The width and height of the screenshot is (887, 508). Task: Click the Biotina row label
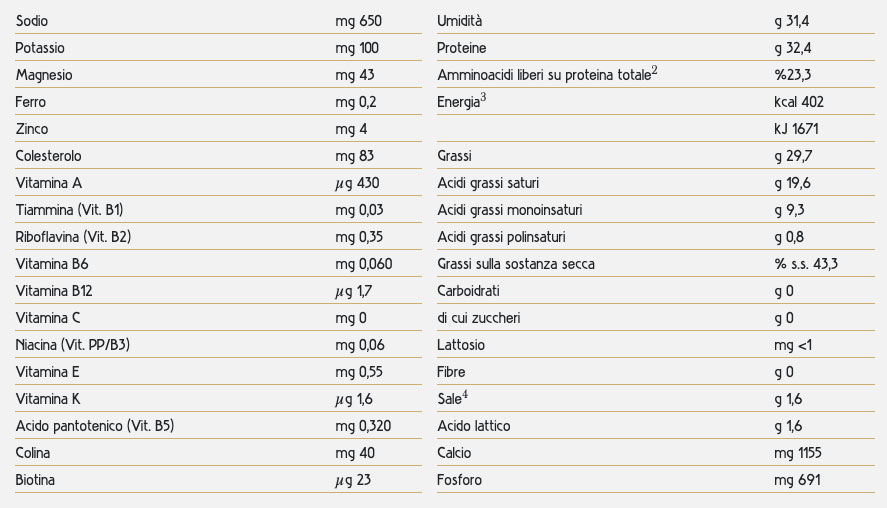[x=35, y=480]
